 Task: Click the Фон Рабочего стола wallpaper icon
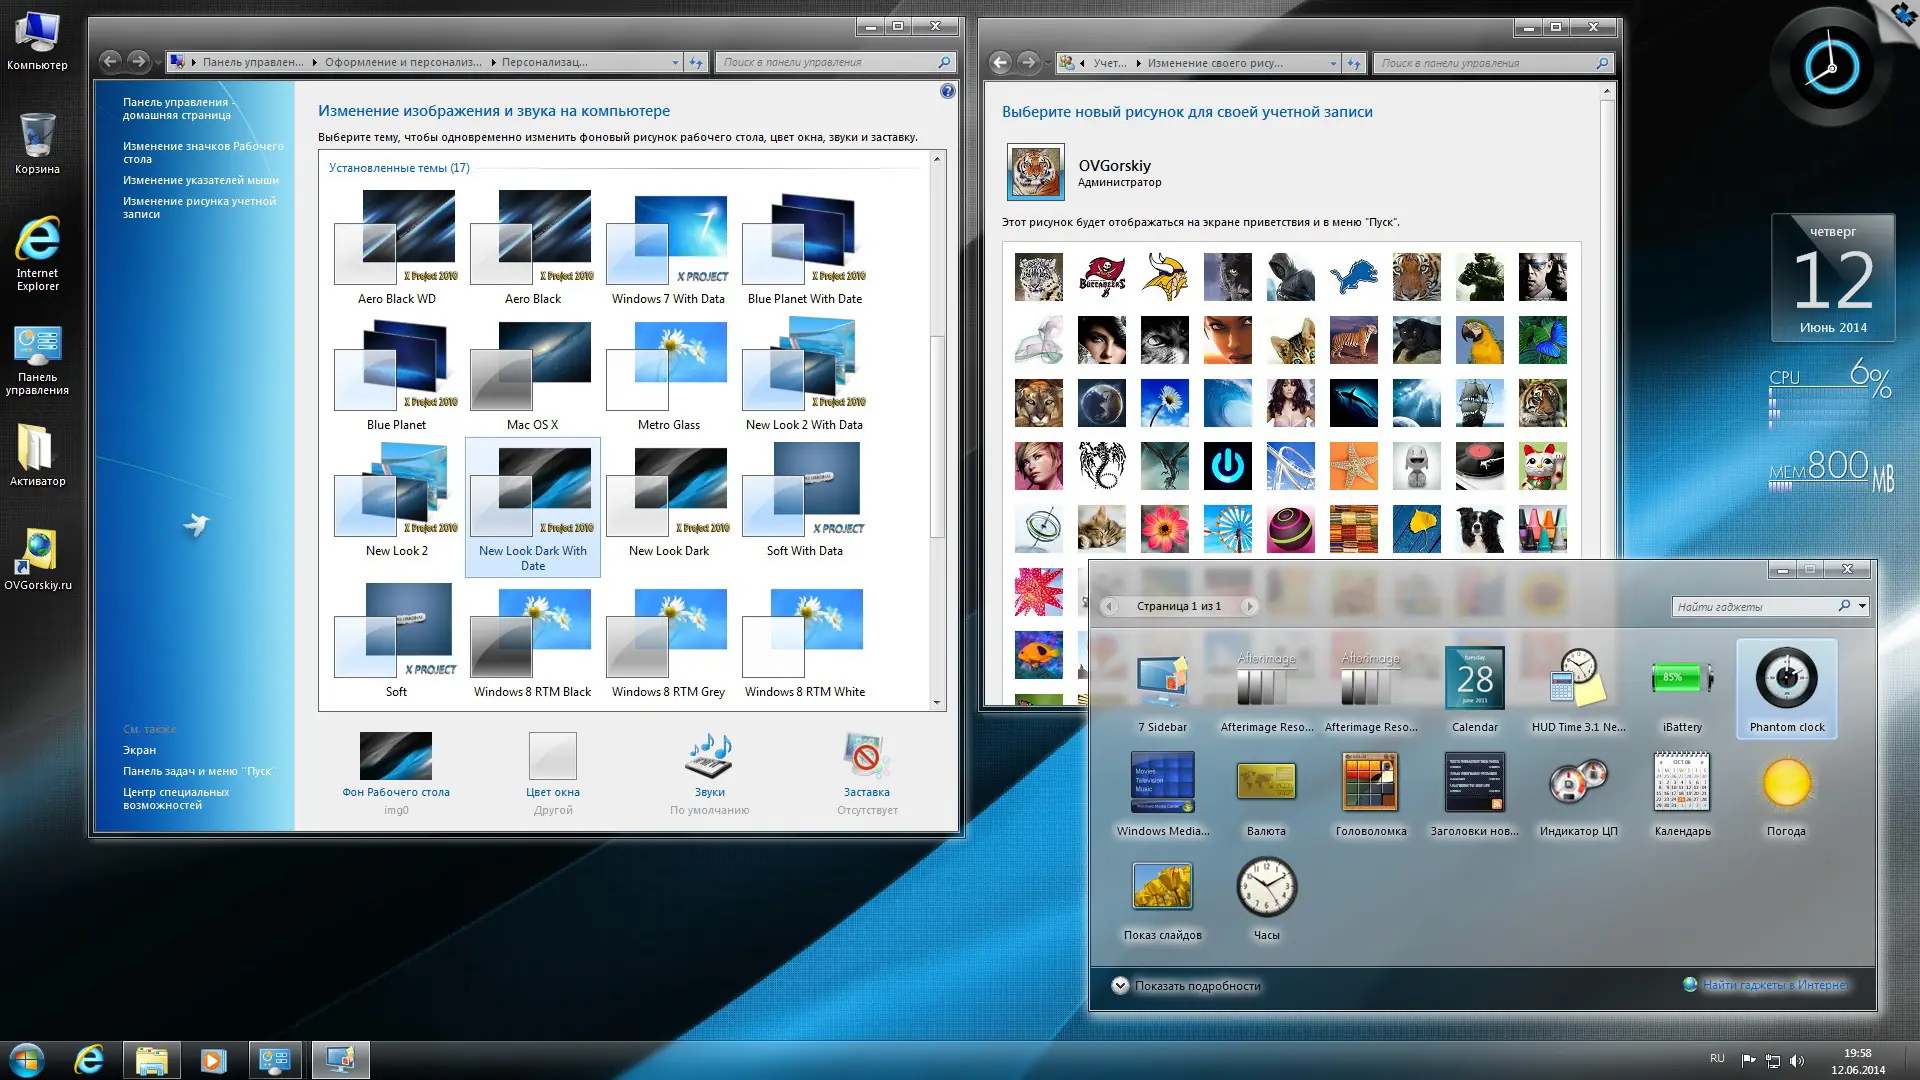[396, 757]
